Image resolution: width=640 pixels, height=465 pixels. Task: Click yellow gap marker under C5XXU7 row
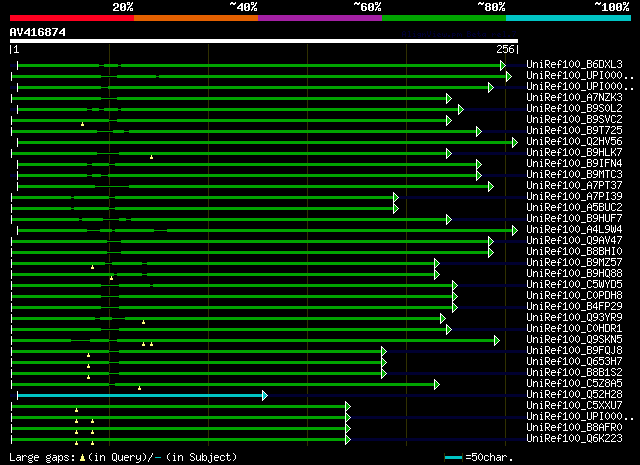(76, 410)
